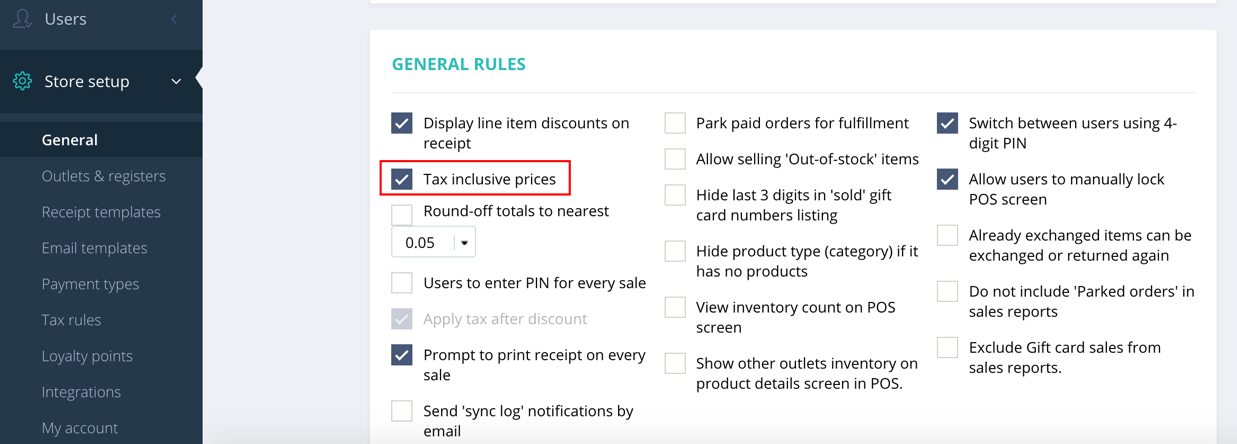Image resolution: width=1237 pixels, height=444 pixels.
Task: Enable View inventory count on POS screen
Action: coord(675,307)
